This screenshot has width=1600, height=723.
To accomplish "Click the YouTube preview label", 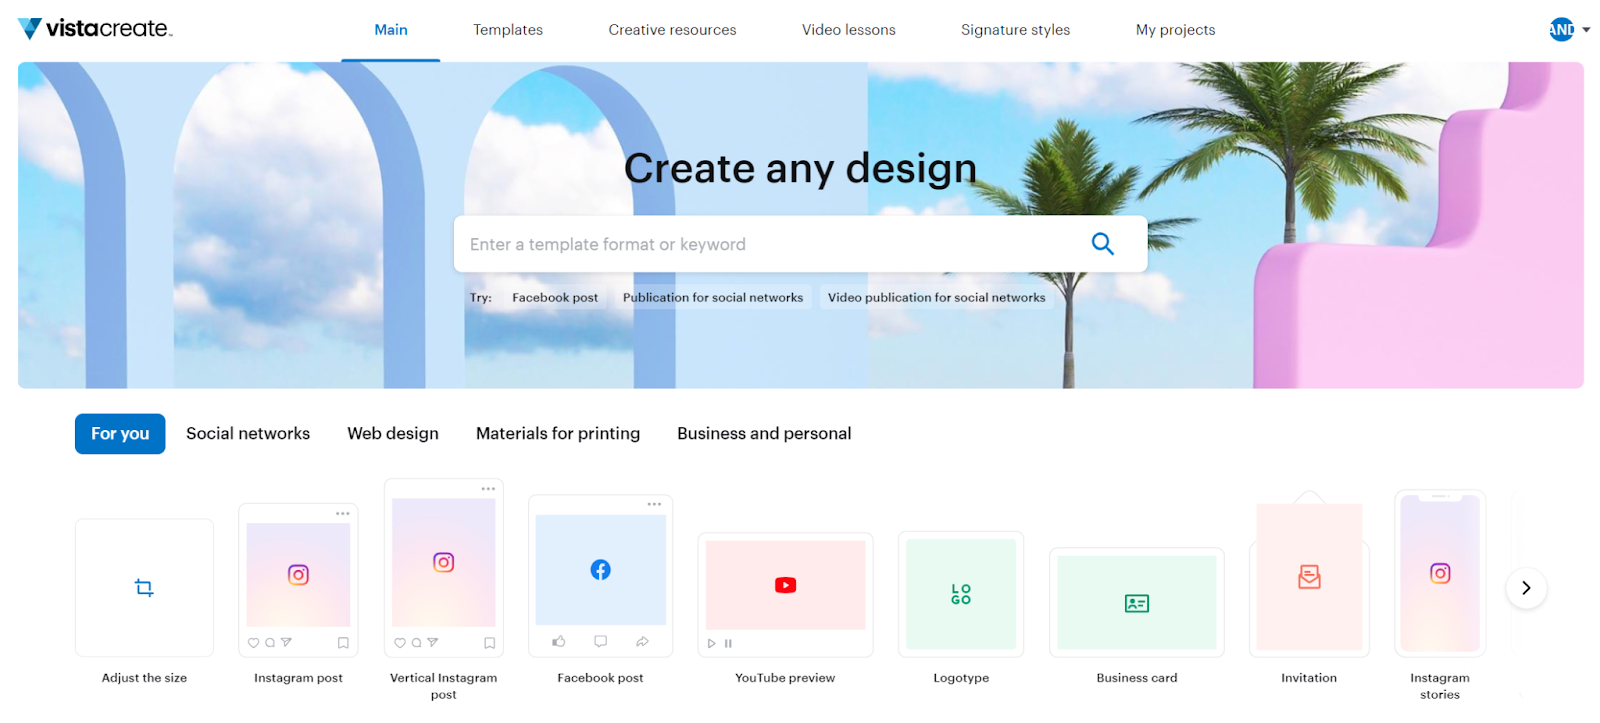I will point(785,678).
